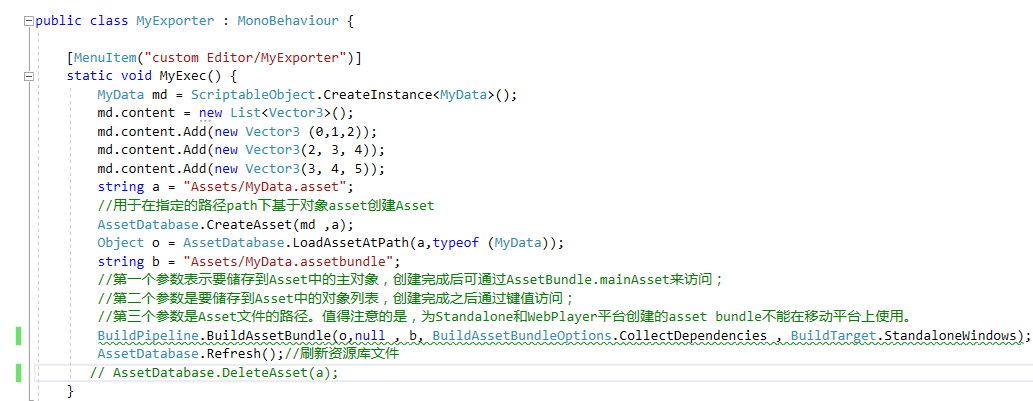Viewport: 1033px width, 401px height.
Task: Click the BuildAssetBundle method name
Action: 267,336
